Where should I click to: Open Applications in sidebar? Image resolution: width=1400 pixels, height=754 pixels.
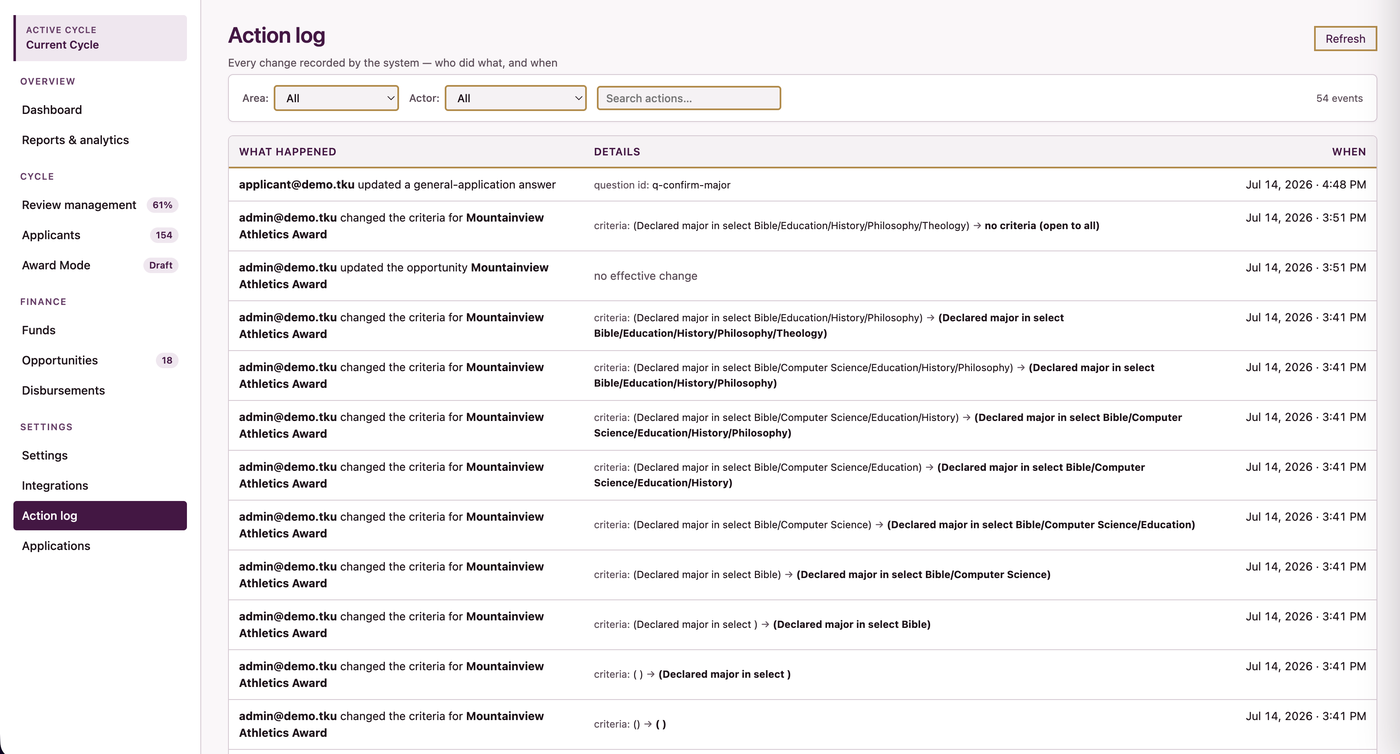(56, 546)
